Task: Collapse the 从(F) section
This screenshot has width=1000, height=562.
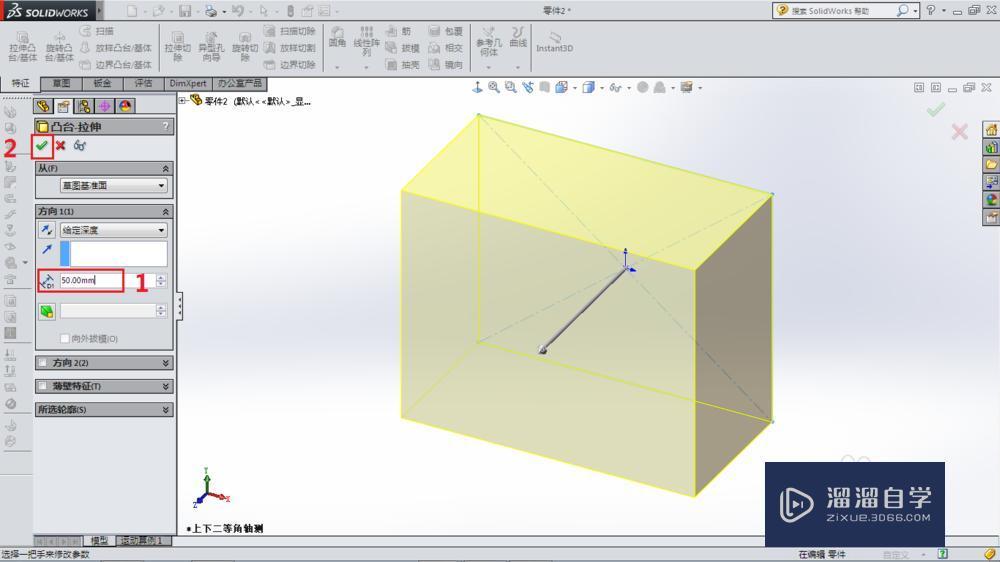Action: click(x=166, y=168)
